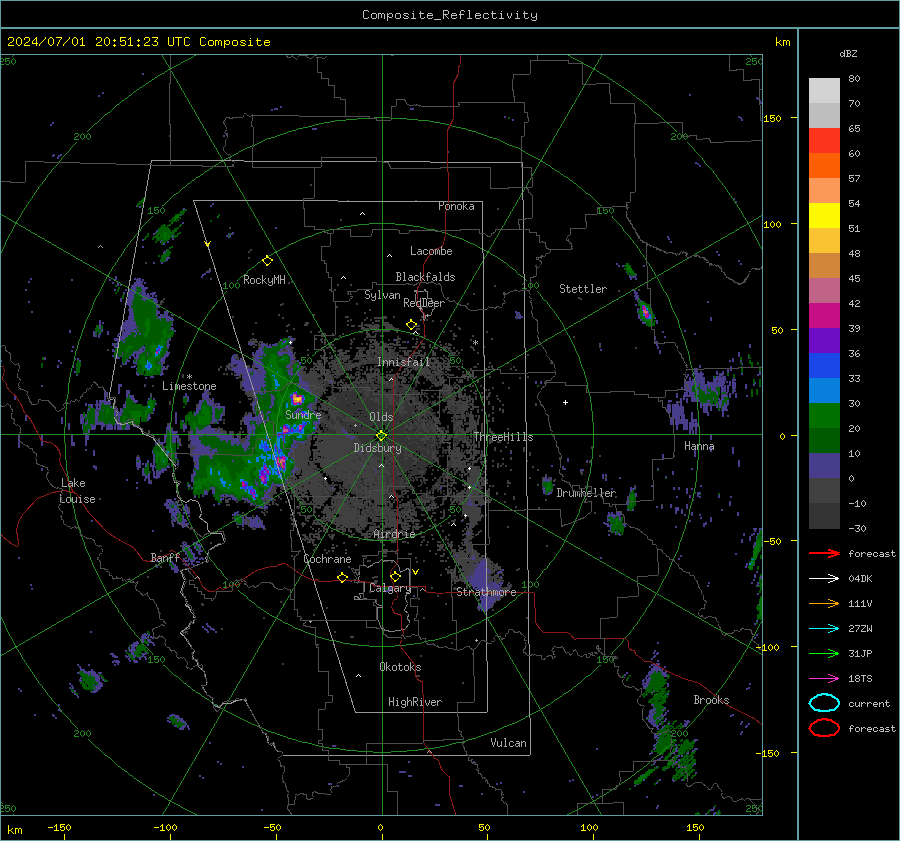Click the yellow diamond marker above Calgary
The width and height of the screenshot is (900, 841).
395,576
